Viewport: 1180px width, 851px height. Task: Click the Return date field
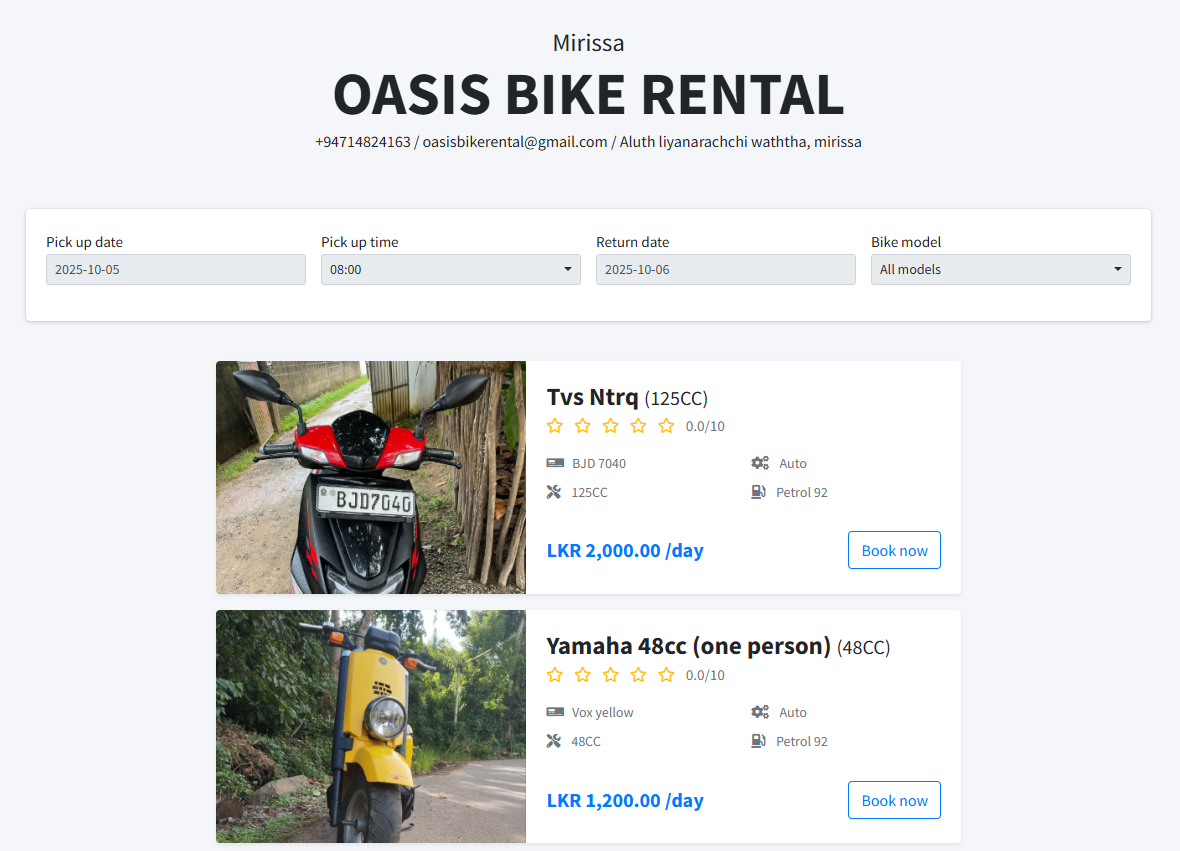(x=725, y=269)
